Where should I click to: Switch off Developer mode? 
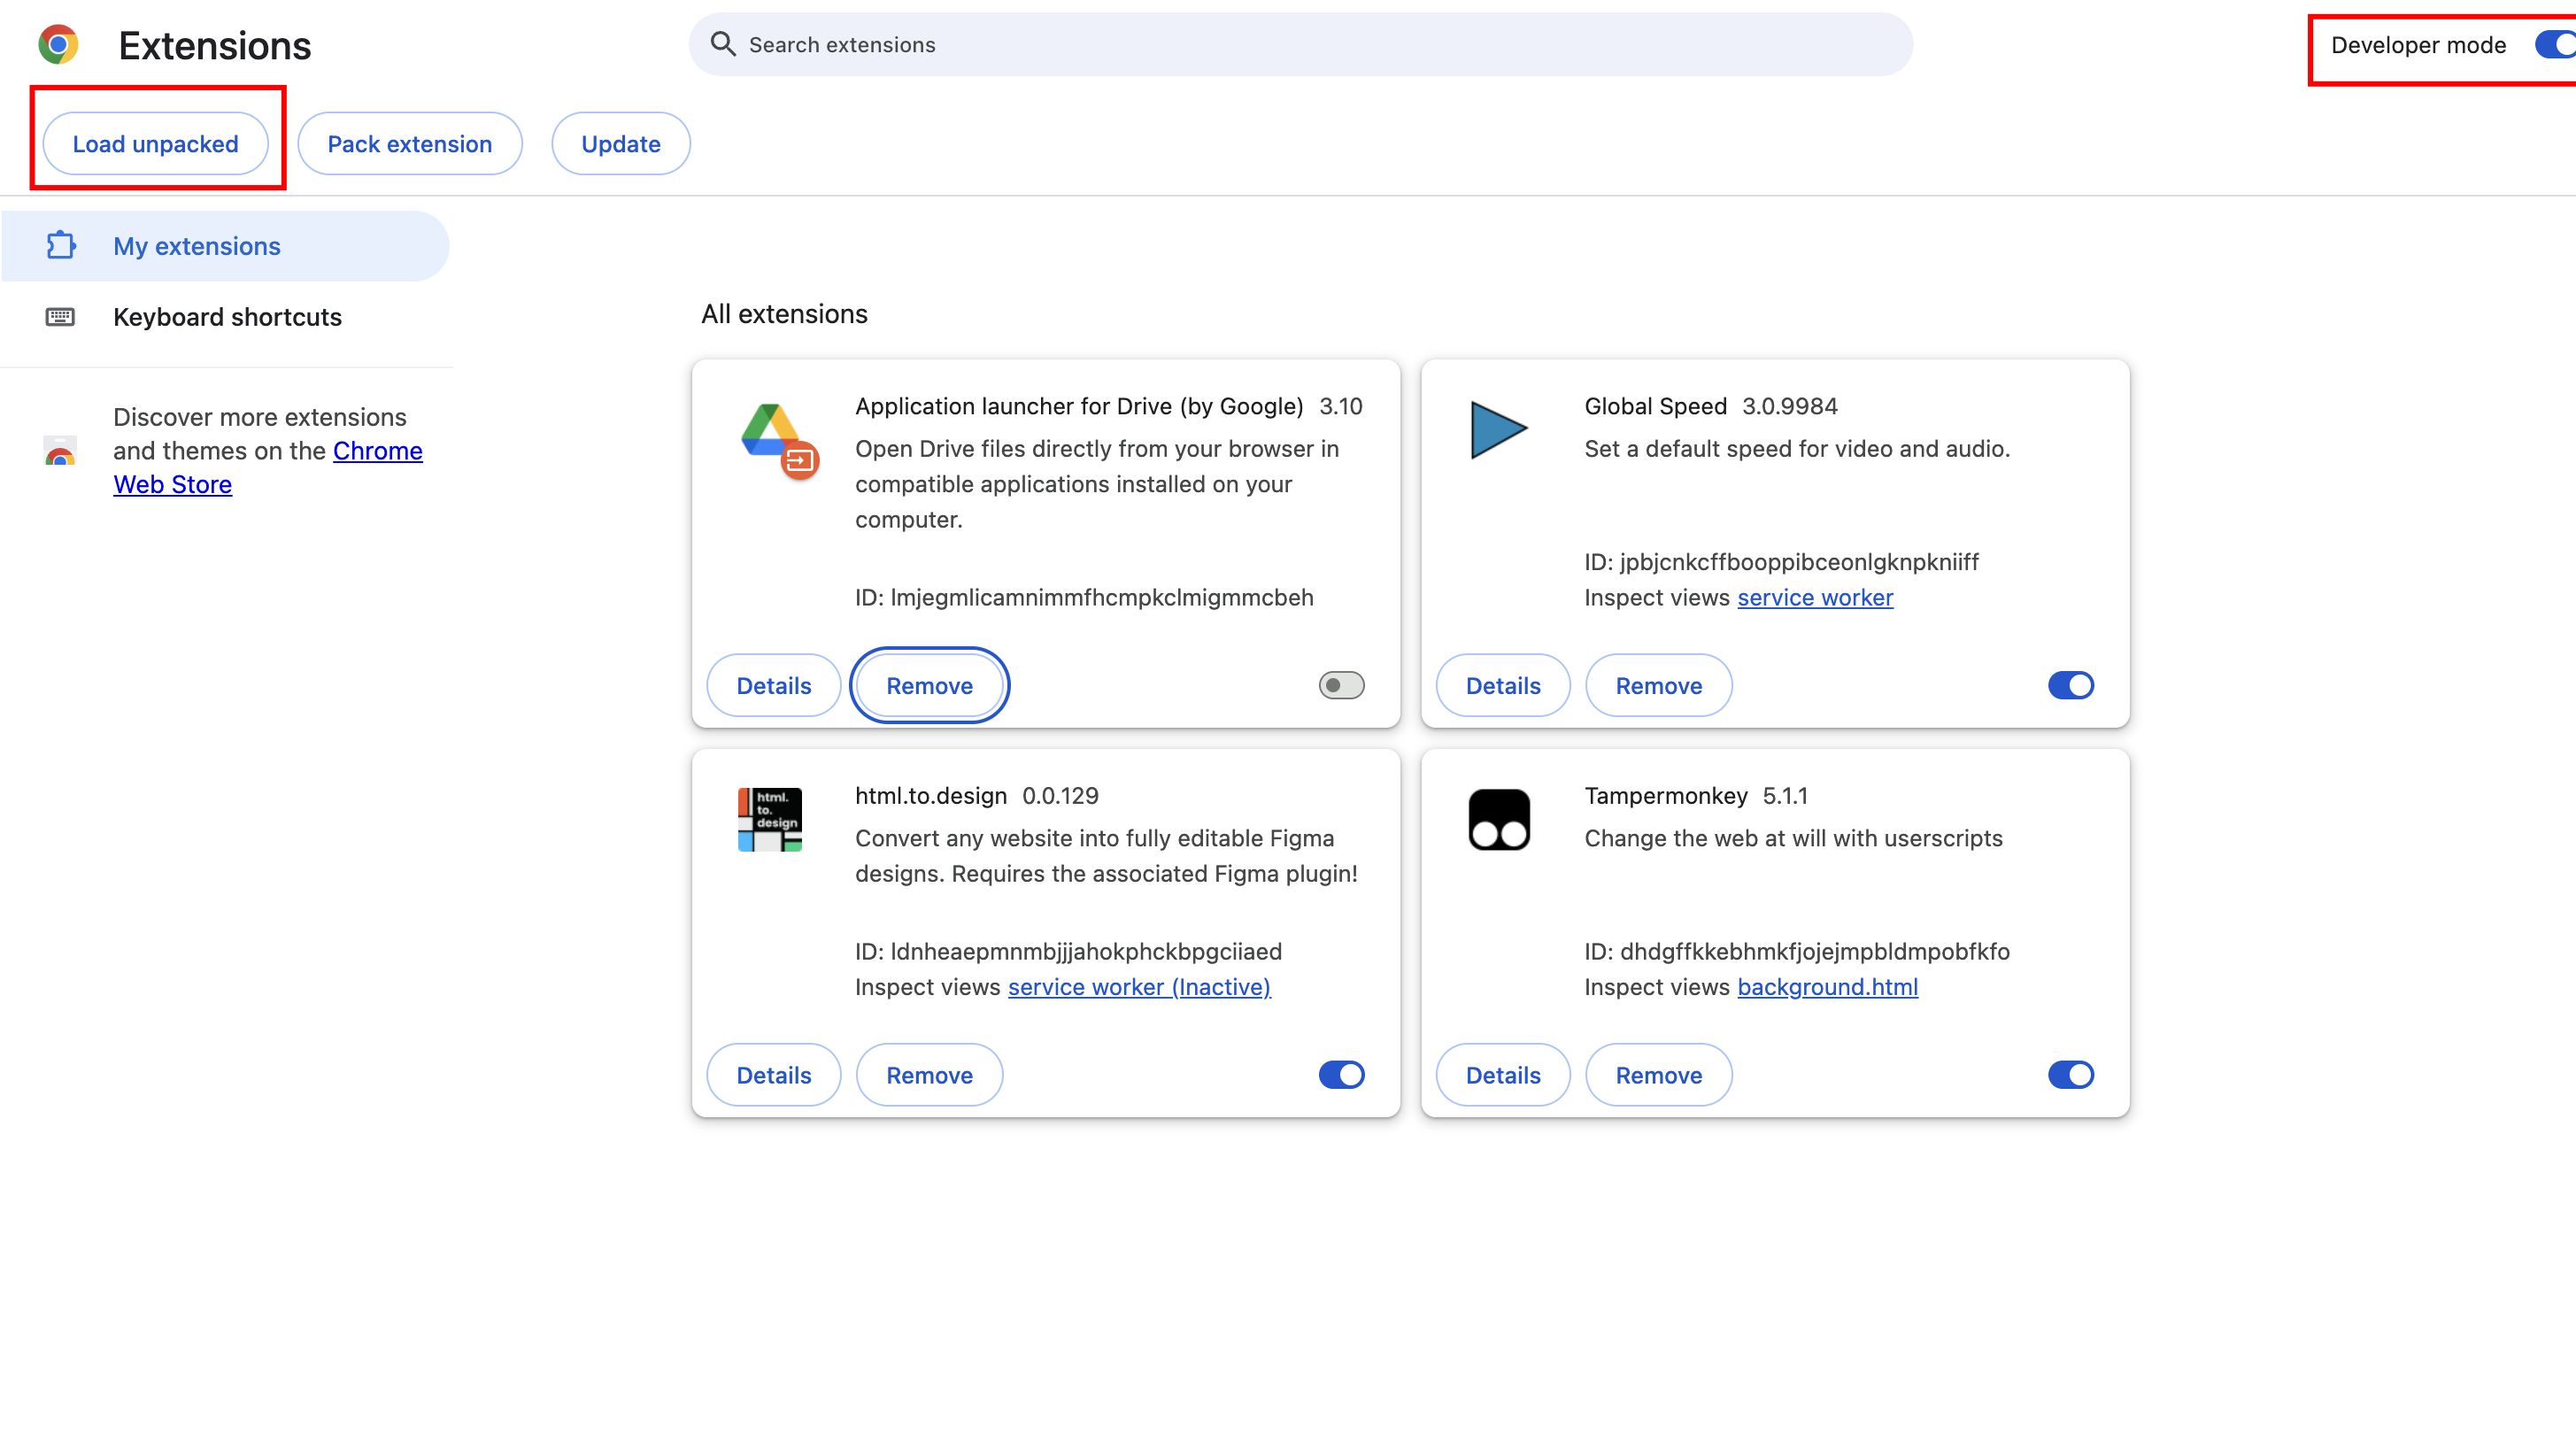tap(2554, 45)
